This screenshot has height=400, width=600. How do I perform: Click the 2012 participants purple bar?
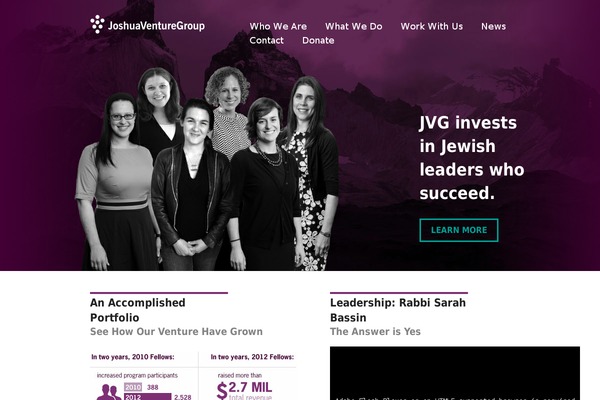click(x=147, y=397)
